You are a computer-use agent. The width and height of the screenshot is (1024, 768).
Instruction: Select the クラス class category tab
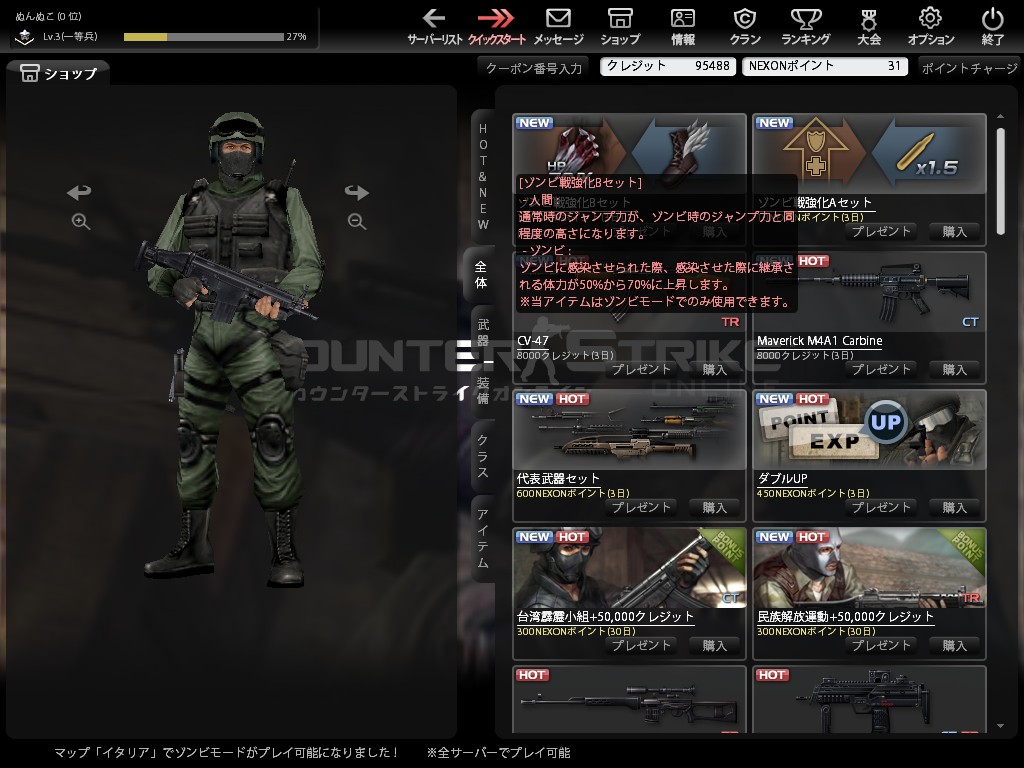tap(483, 455)
